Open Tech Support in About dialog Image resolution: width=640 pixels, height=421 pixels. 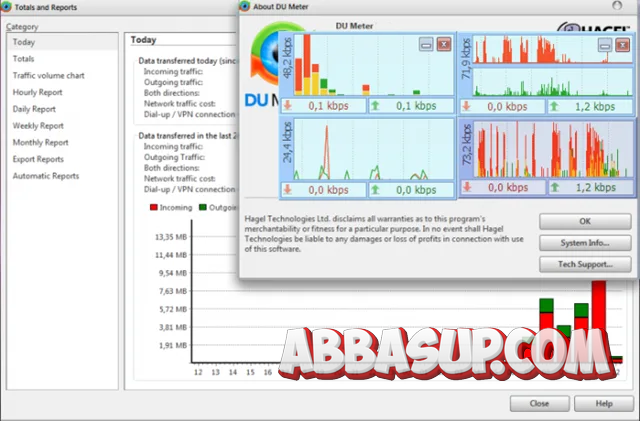(585, 264)
